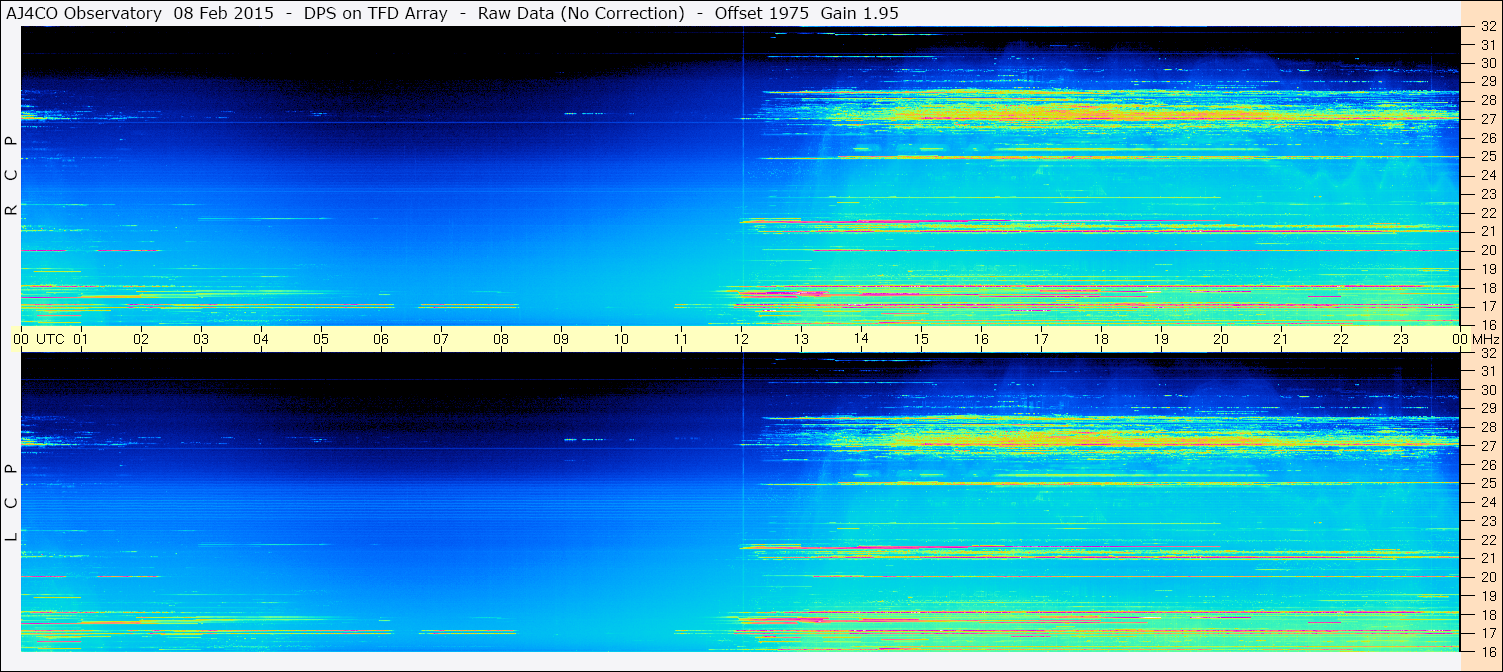
Task: Click the 17 frequency label of the LCP panel
Action: pos(1487,633)
